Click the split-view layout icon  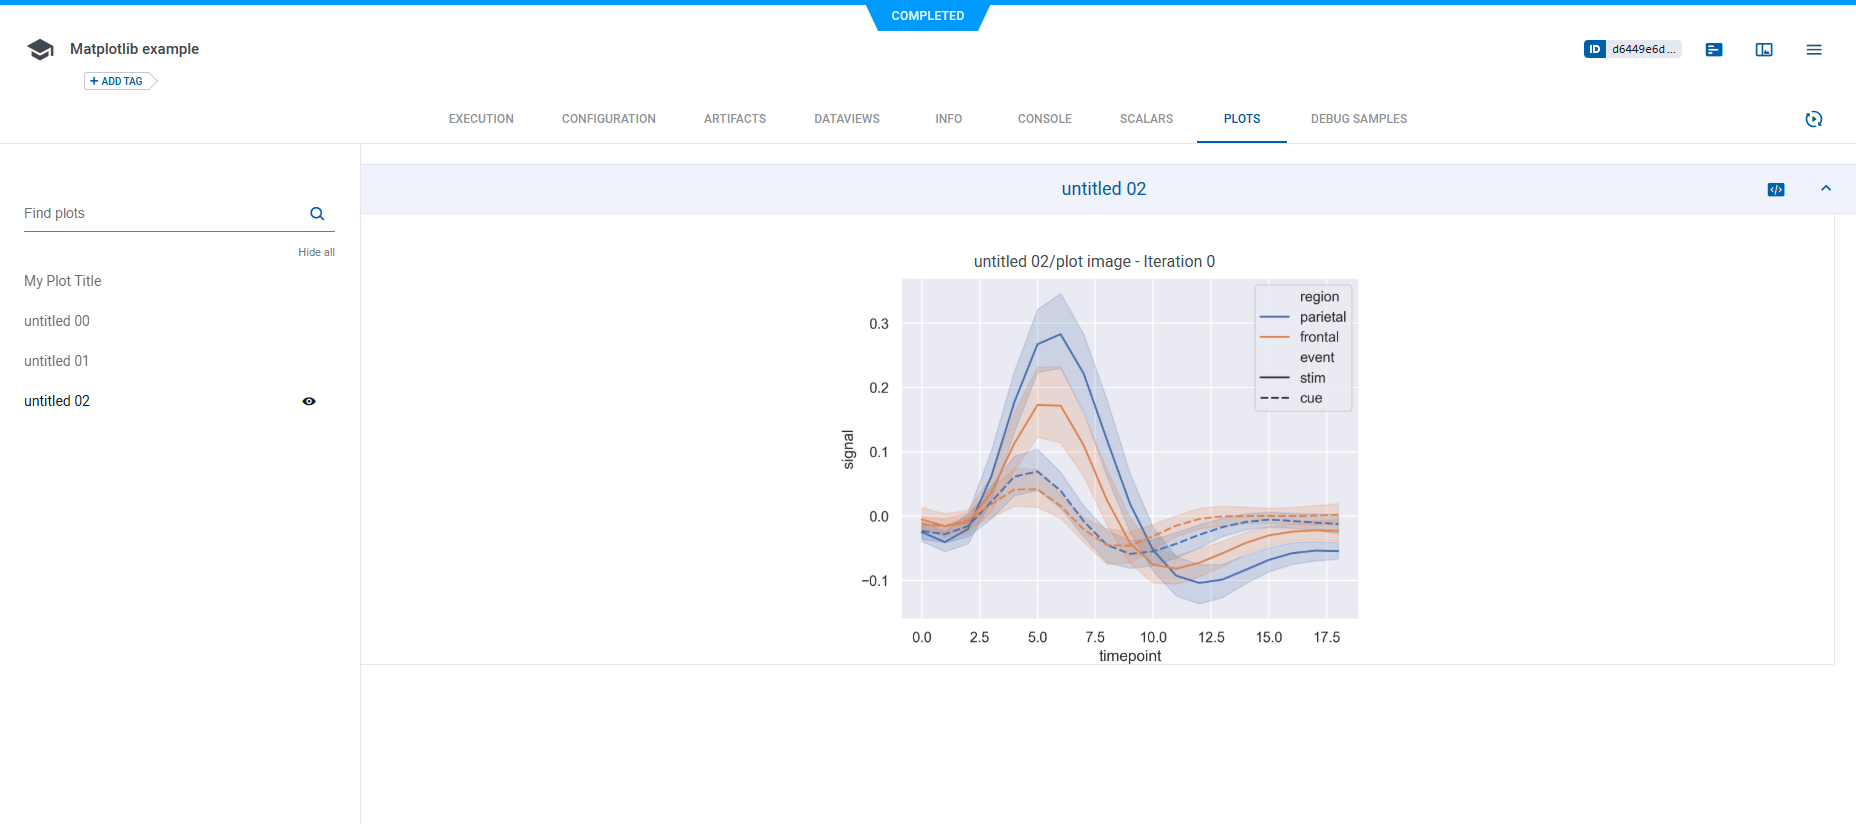[1763, 49]
